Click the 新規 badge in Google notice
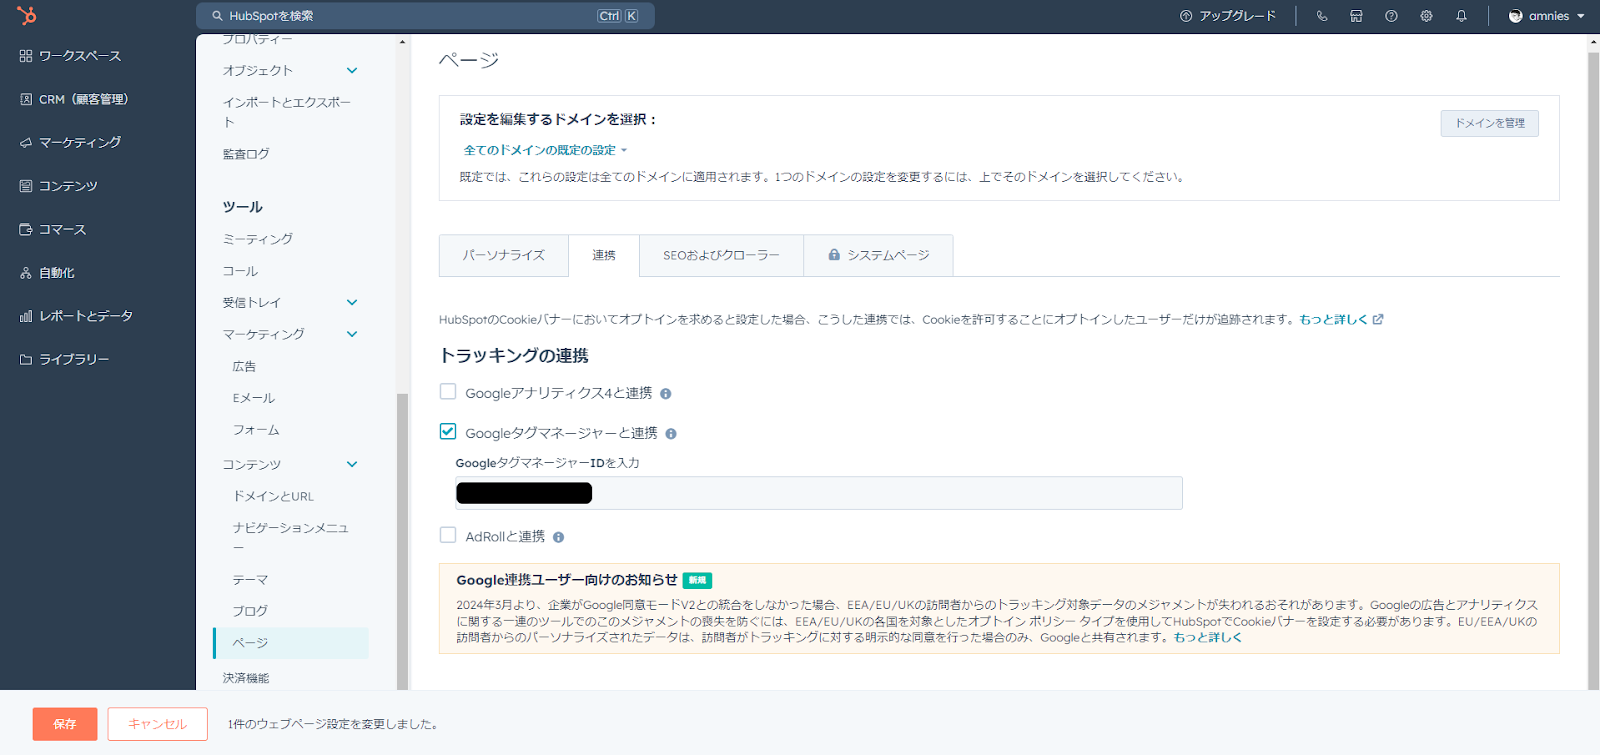This screenshot has height=755, width=1600. pos(697,580)
